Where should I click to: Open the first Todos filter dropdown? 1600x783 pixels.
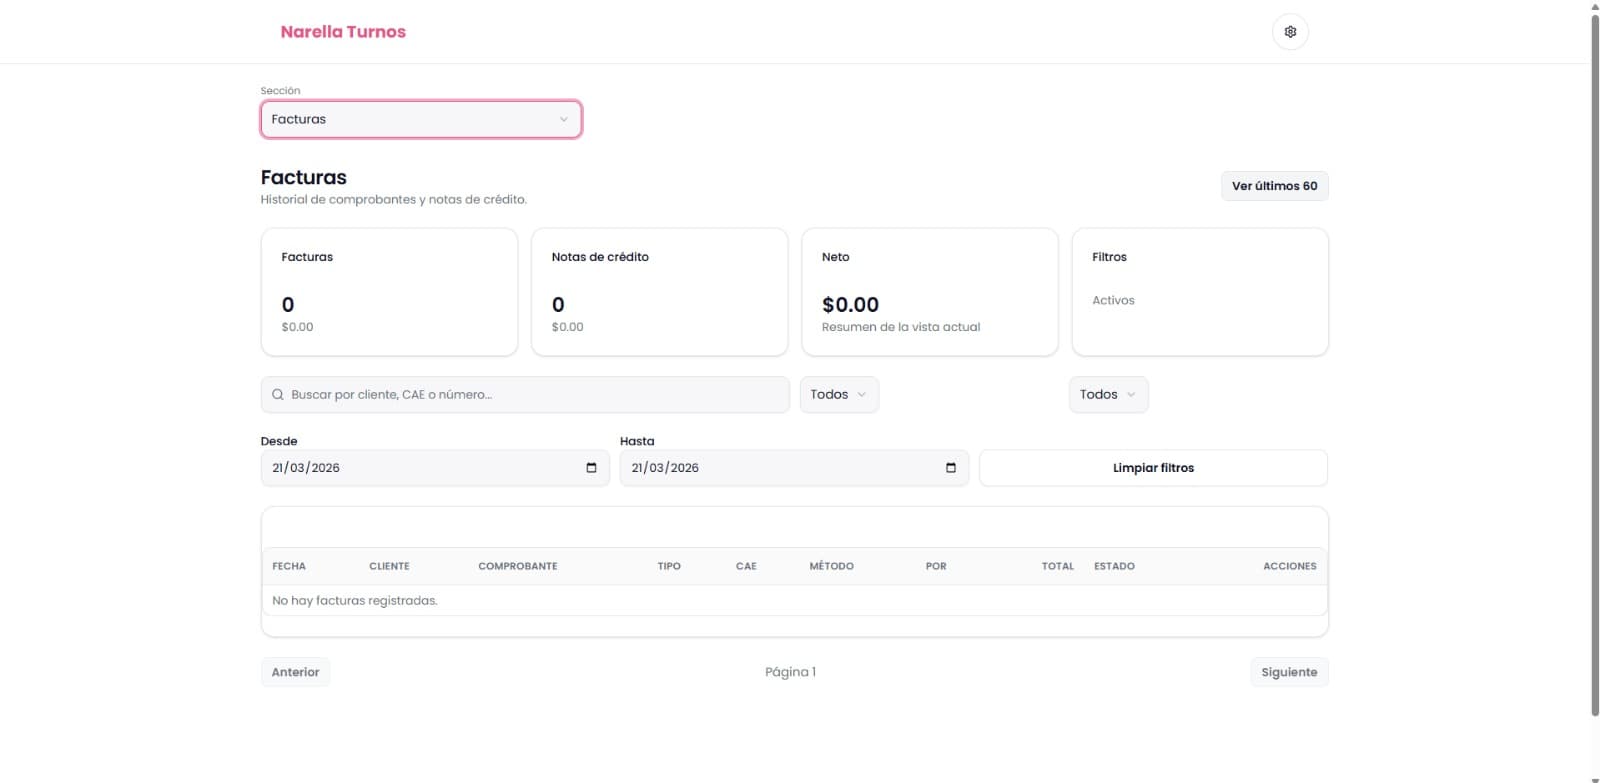click(x=839, y=395)
